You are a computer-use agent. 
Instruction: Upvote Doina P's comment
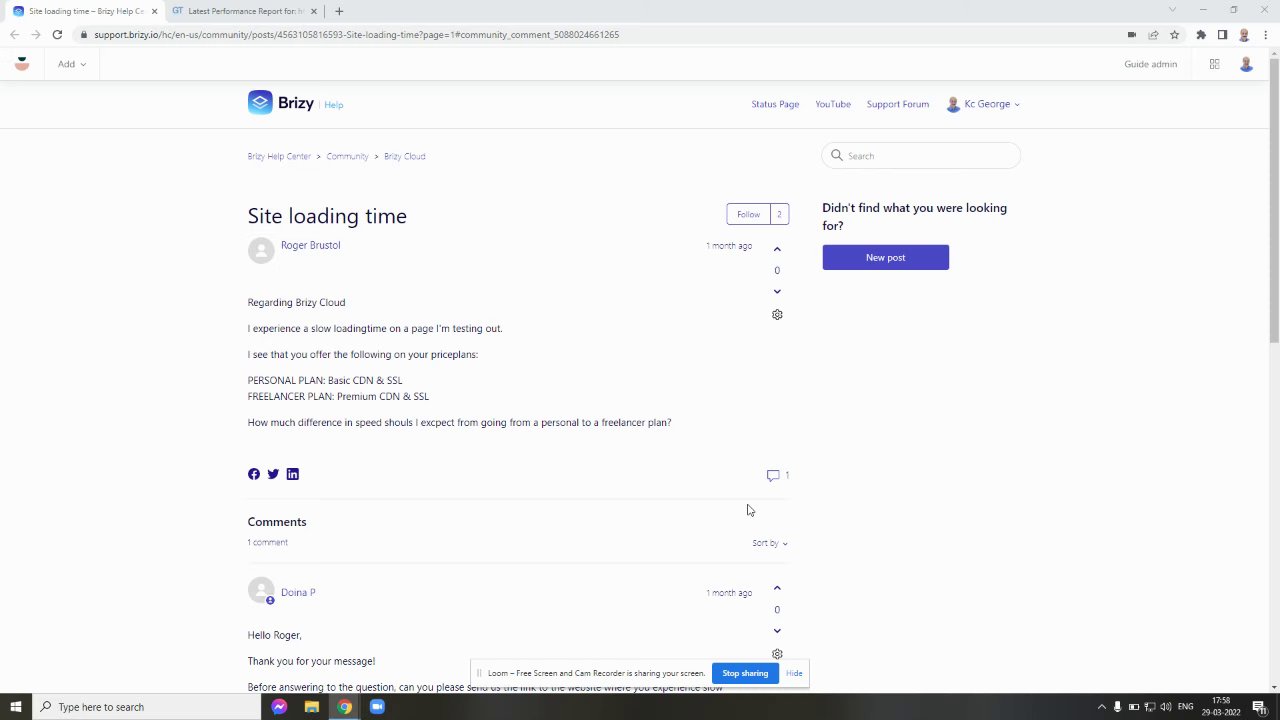click(x=777, y=588)
